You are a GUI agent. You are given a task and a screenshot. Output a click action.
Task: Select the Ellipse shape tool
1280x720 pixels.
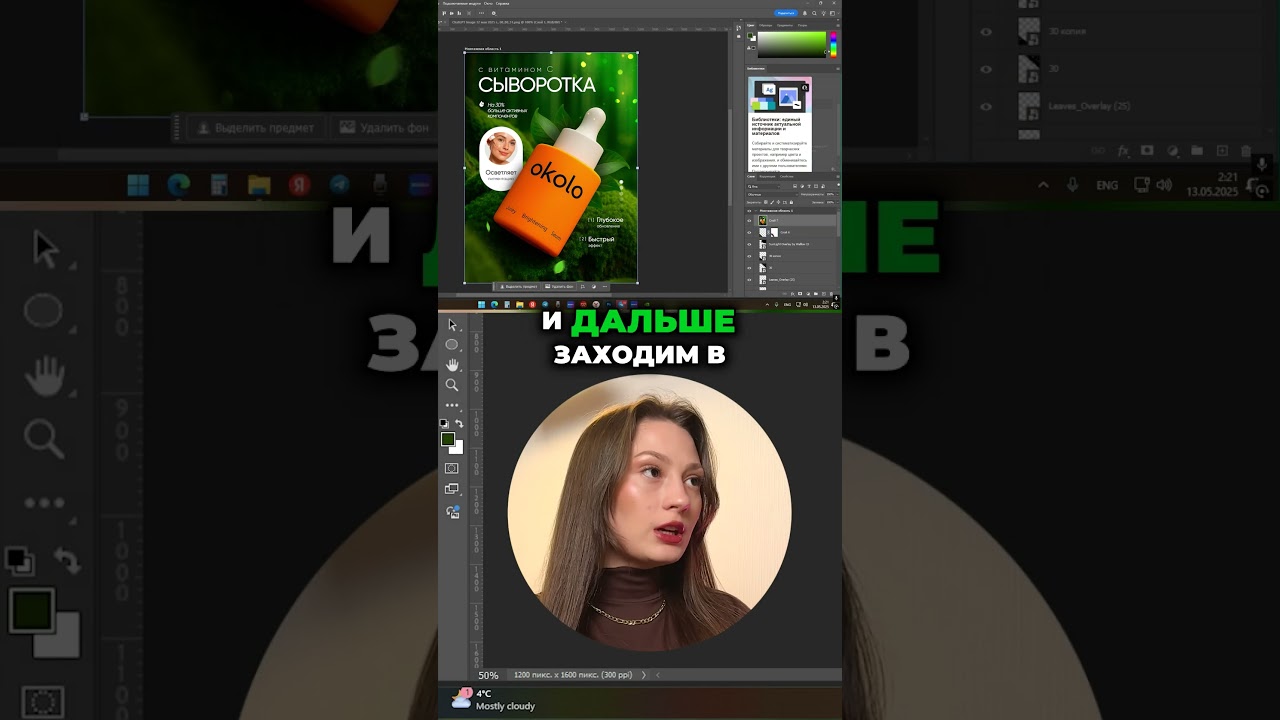point(452,344)
